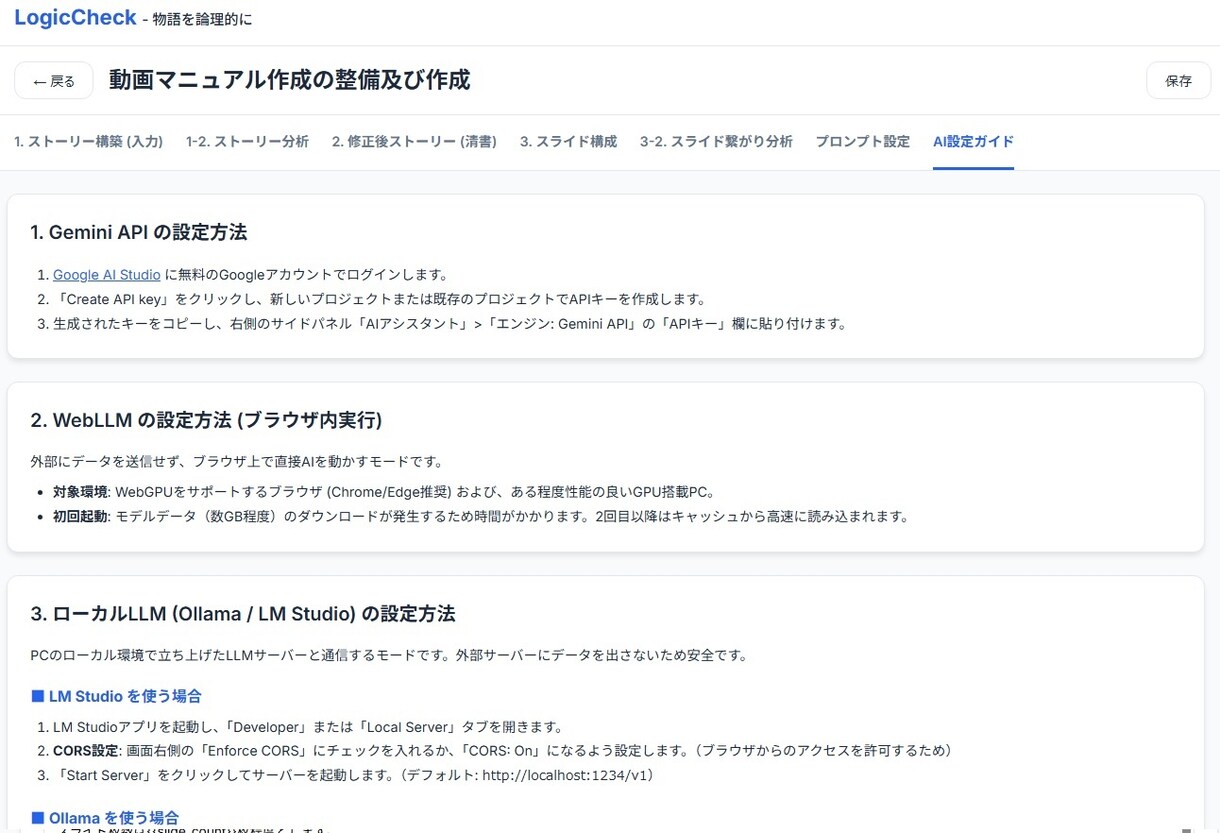Click the 対象環境 bullet item
The height and width of the screenshot is (833, 1220).
[x=384, y=492]
